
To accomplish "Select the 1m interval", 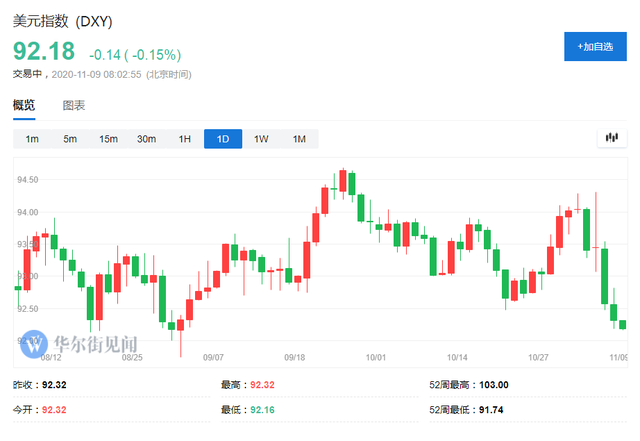I will pos(32,139).
